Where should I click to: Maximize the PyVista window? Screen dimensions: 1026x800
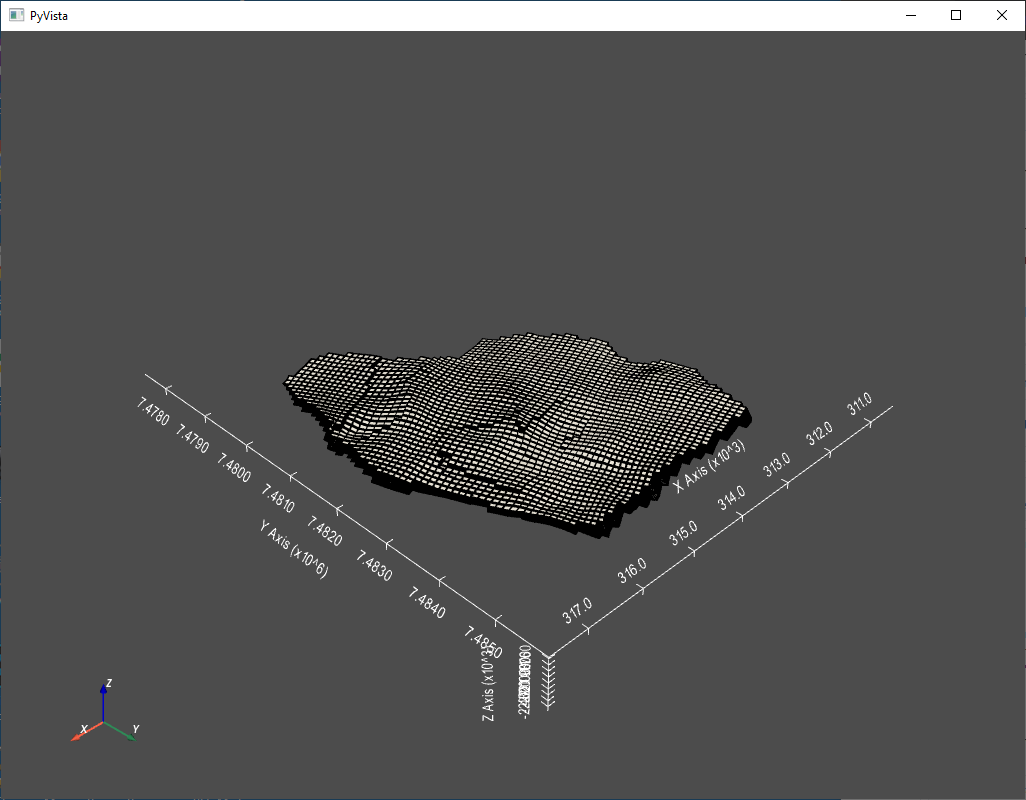(x=956, y=15)
